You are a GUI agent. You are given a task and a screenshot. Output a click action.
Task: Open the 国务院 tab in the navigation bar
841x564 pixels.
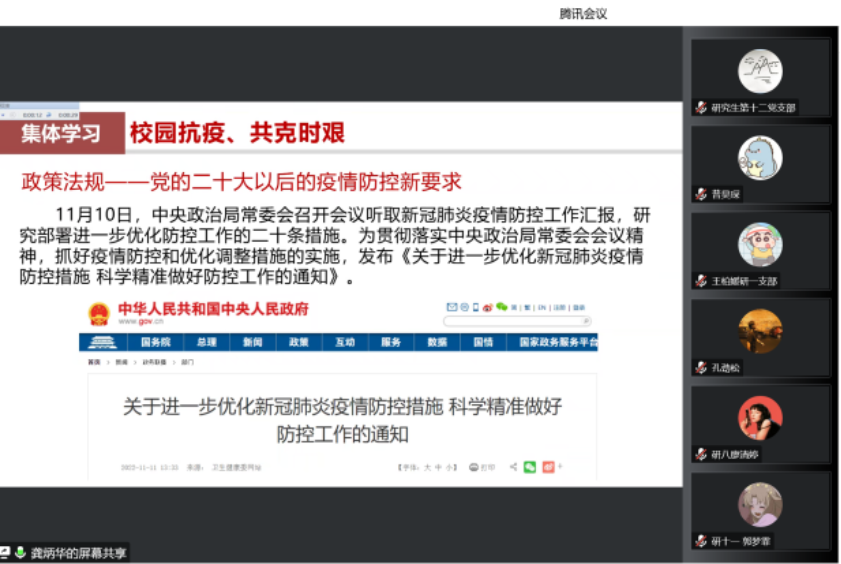[154, 343]
